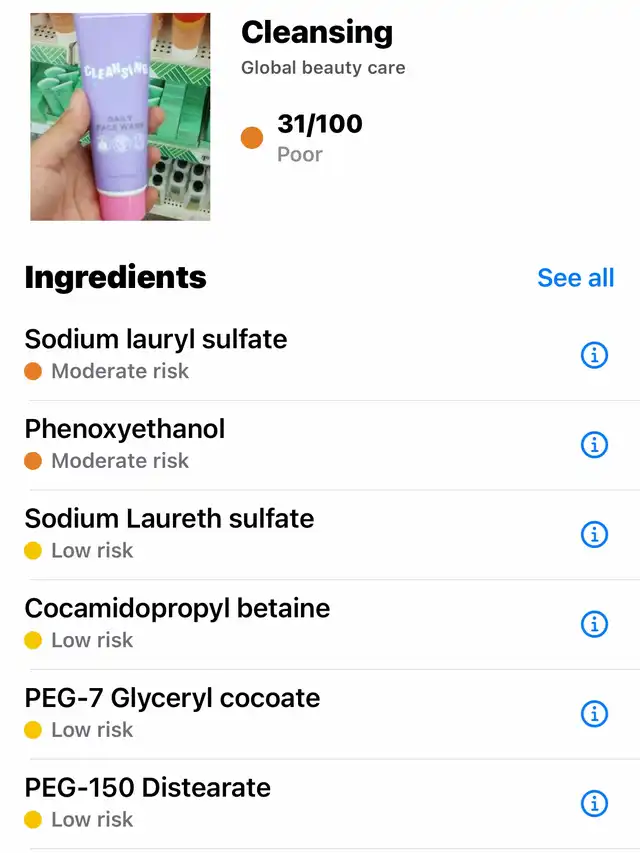Tap the Global beauty care brand name
This screenshot has height=853, width=640.
[x=323, y=67]
